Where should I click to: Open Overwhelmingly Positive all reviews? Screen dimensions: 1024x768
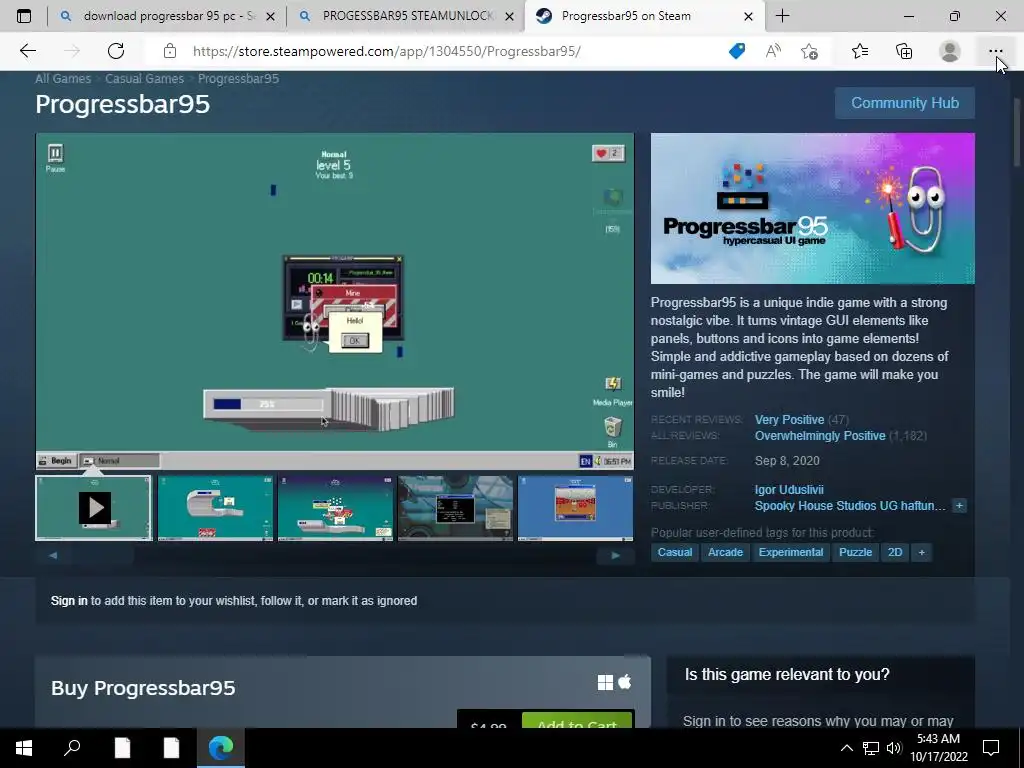tap(820, 436)
